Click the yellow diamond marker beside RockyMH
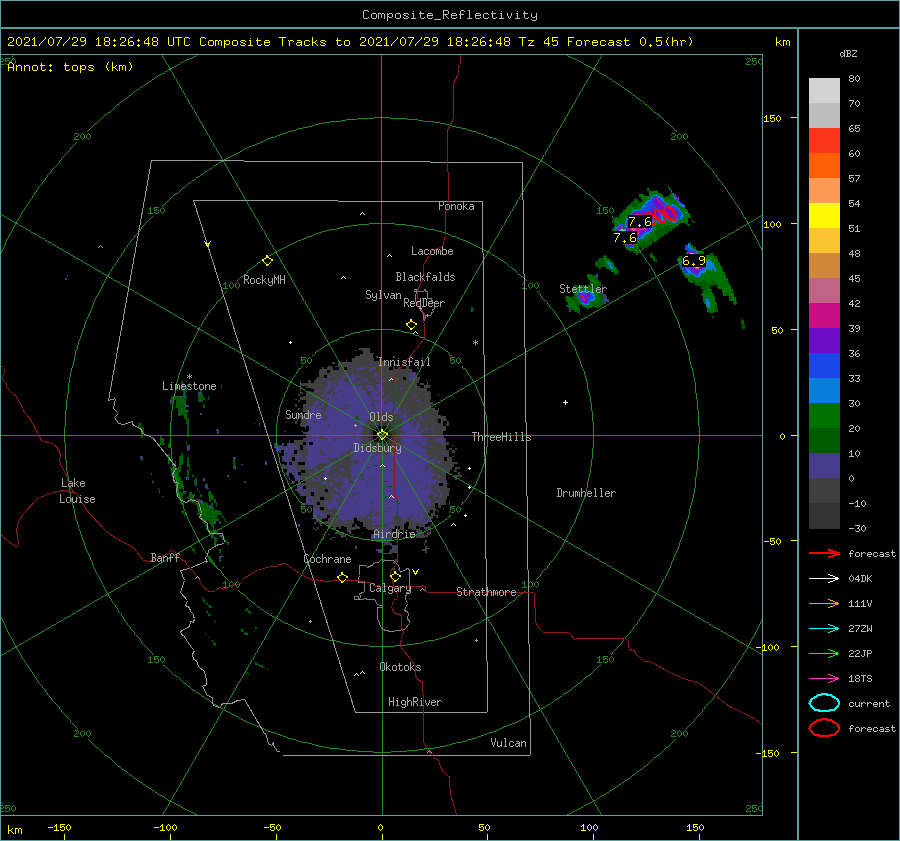 [x=267, y=261]
